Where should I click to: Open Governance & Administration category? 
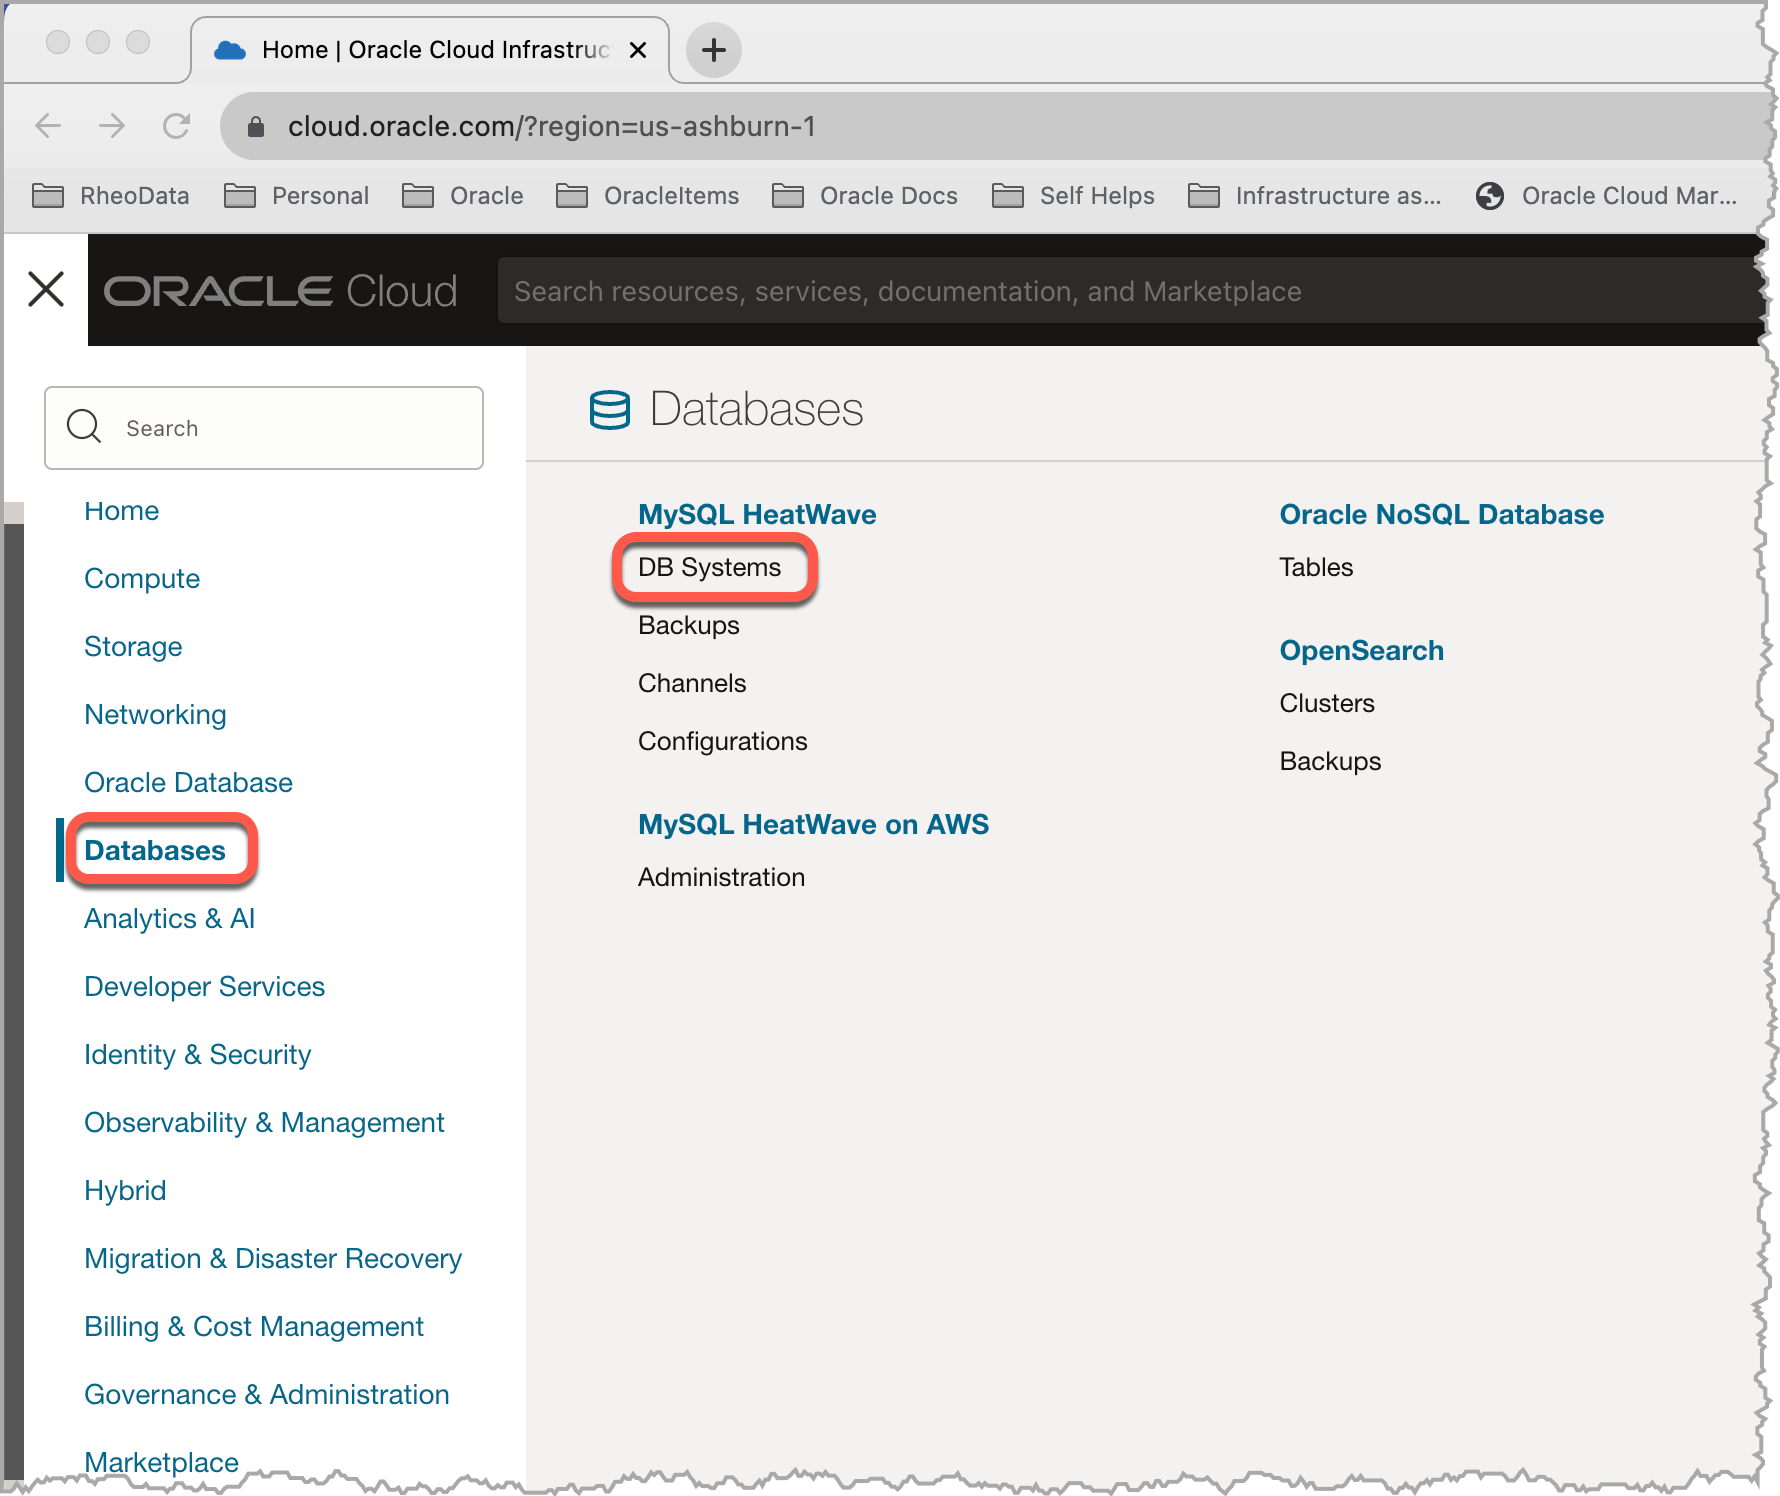[267, 1395]
